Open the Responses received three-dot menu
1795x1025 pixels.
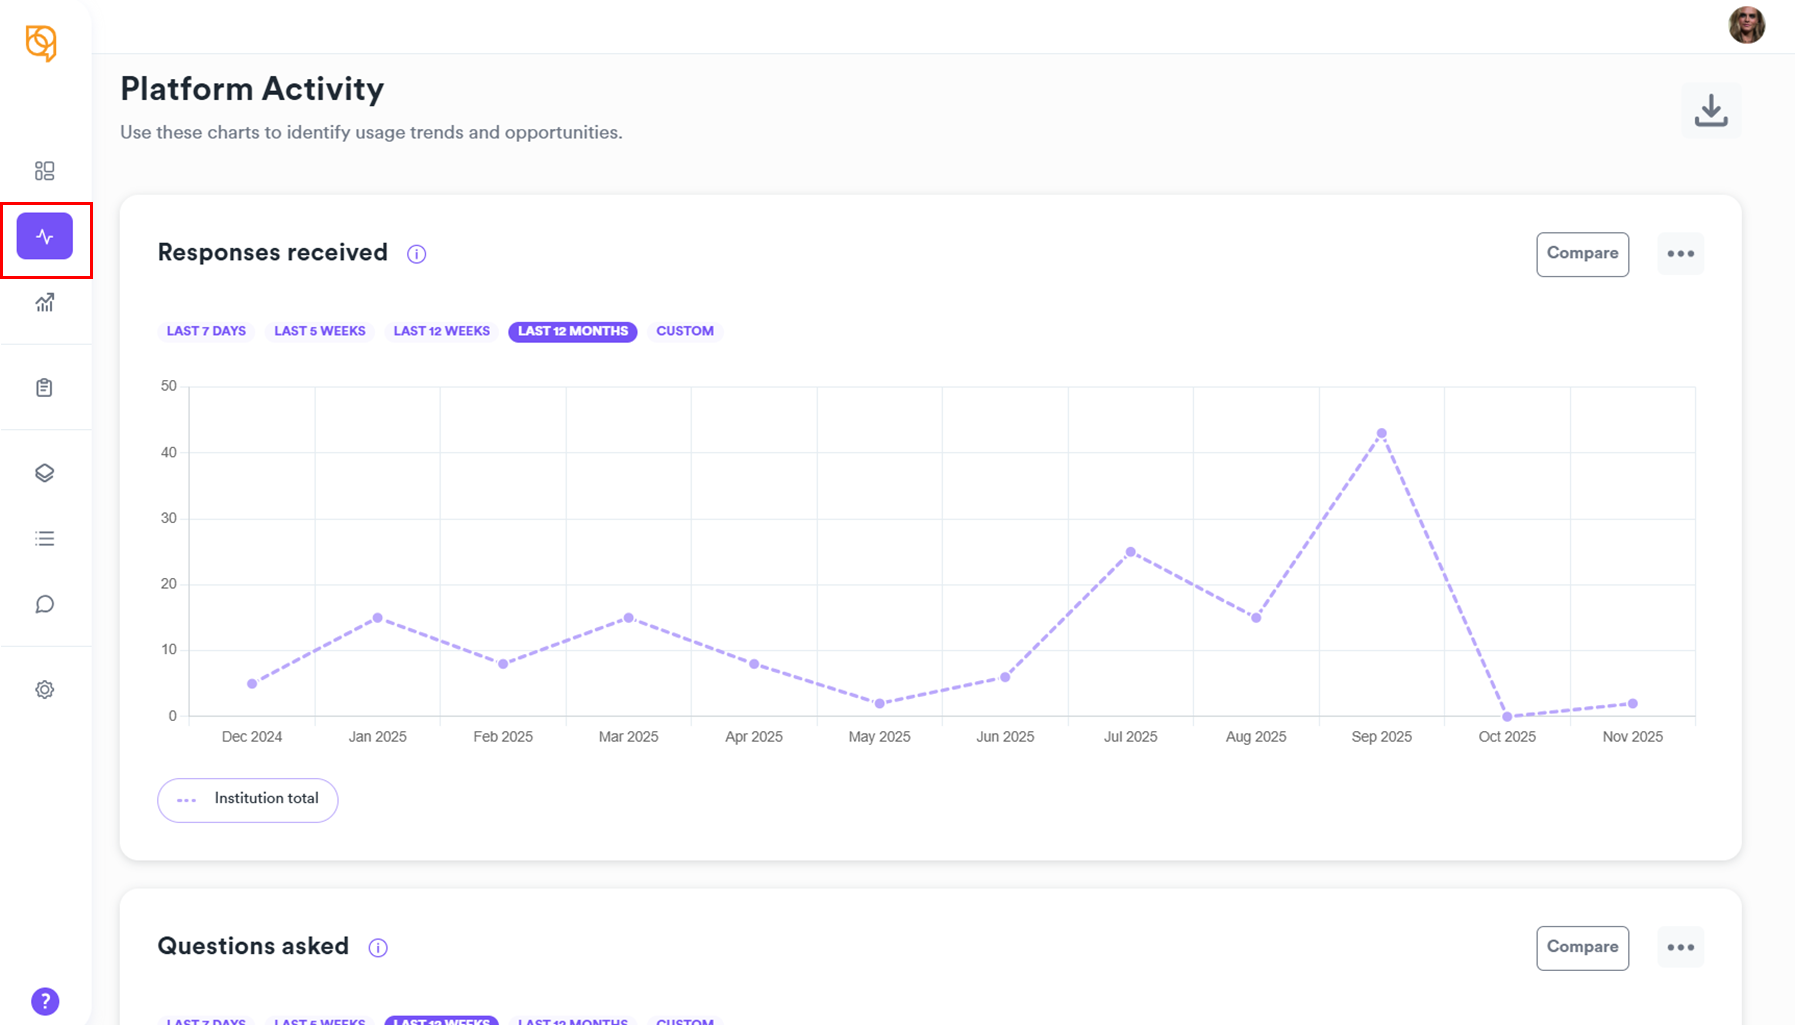click(x=1680, y=254)
